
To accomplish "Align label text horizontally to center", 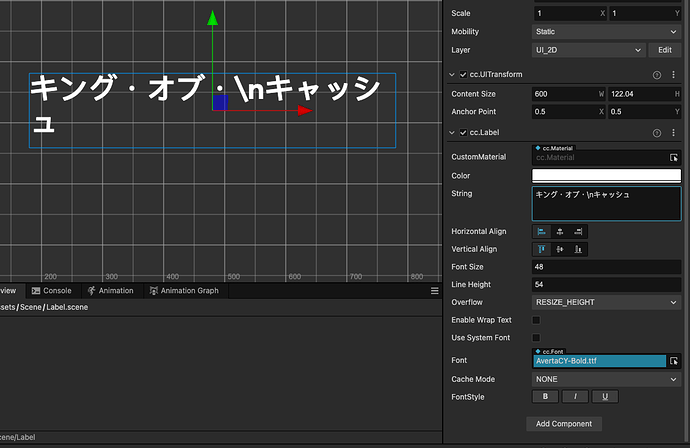I will [x=560, y=231].
